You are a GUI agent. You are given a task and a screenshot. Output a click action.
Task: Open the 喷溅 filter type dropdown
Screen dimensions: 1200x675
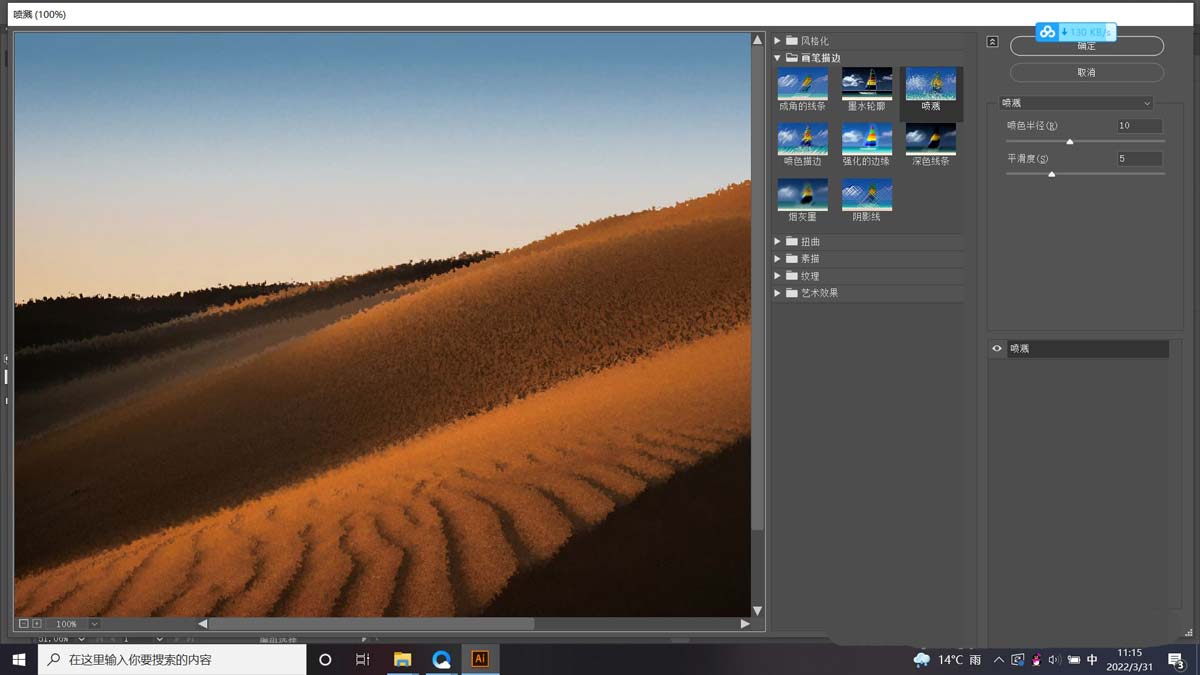pos(1077,103)
